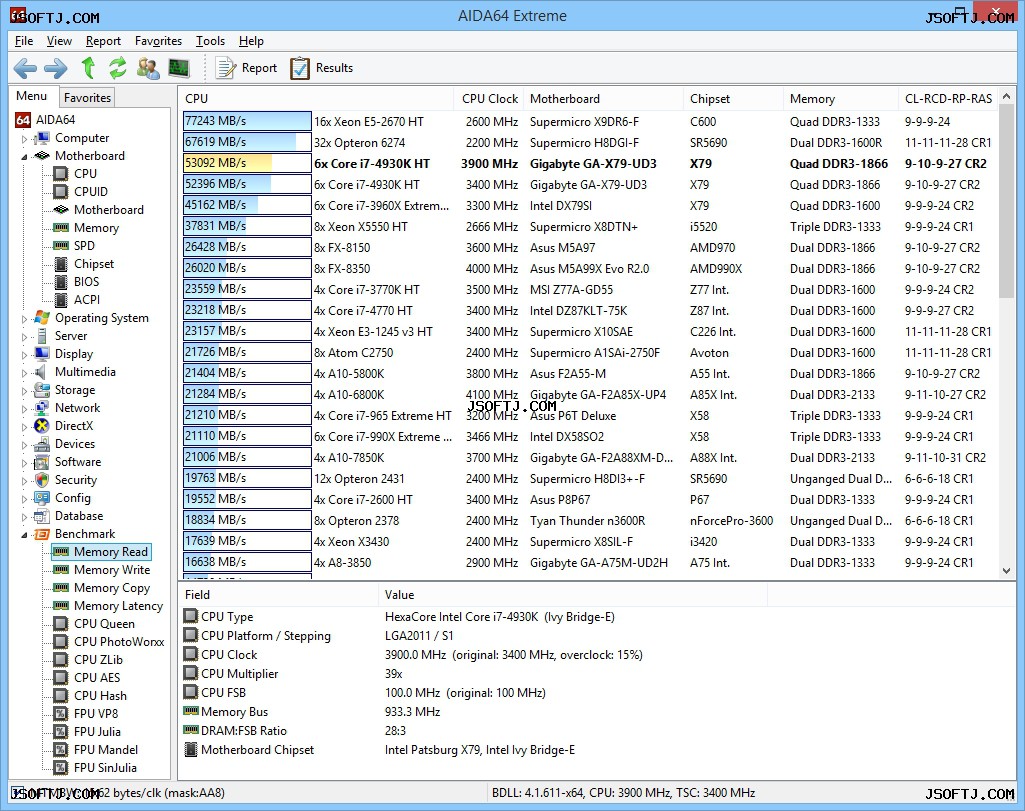Click the 77243 MB/s result bar
The height and width of the screenshot is (811, 1025).
click(247, 121)
